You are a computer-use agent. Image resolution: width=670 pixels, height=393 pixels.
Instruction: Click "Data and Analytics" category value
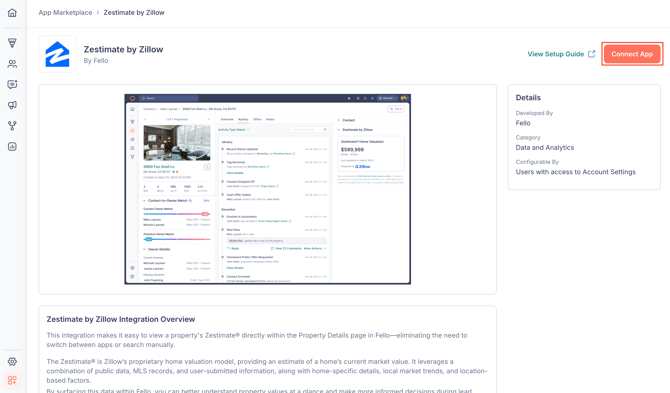tap(545, 147)
